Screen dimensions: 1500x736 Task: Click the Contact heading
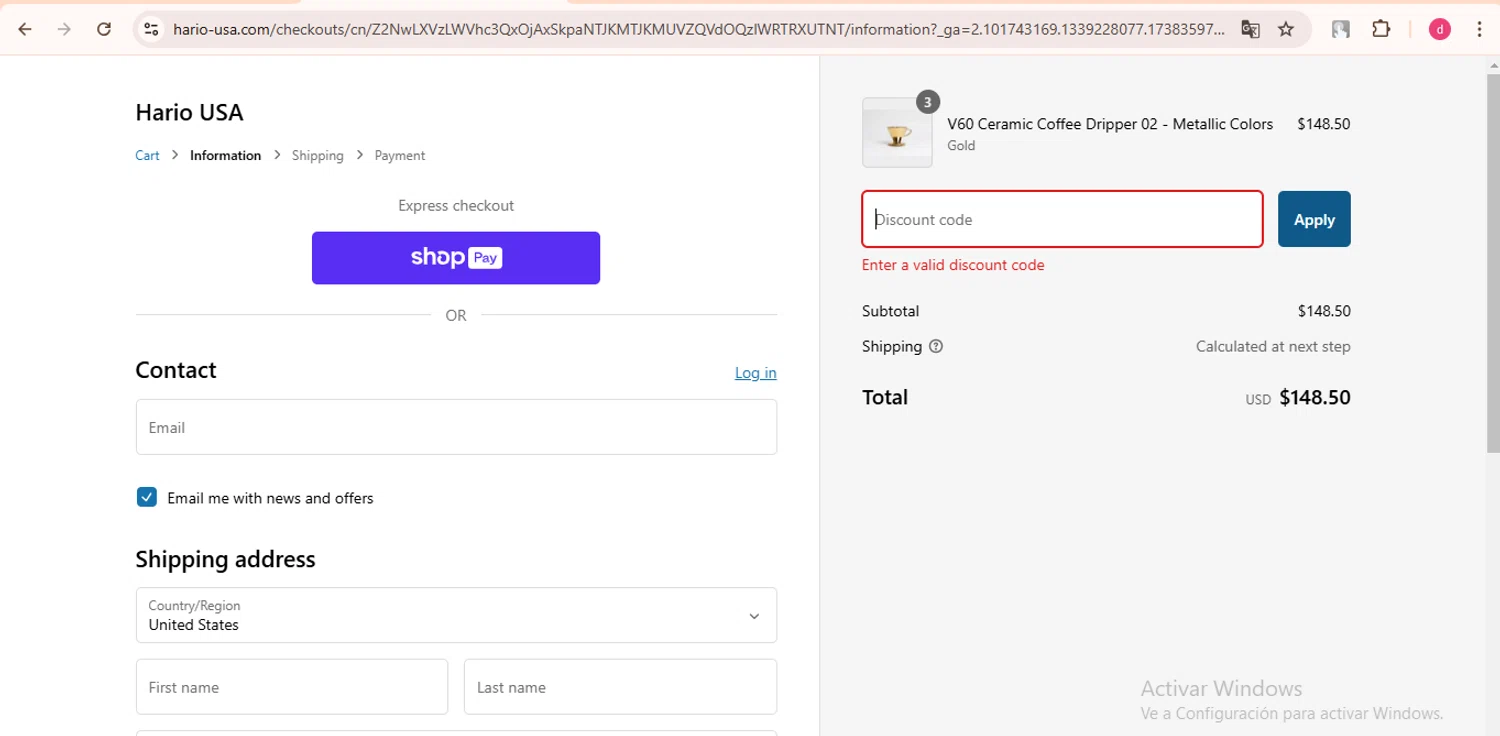pyautogui.click(x=176, y=370)
